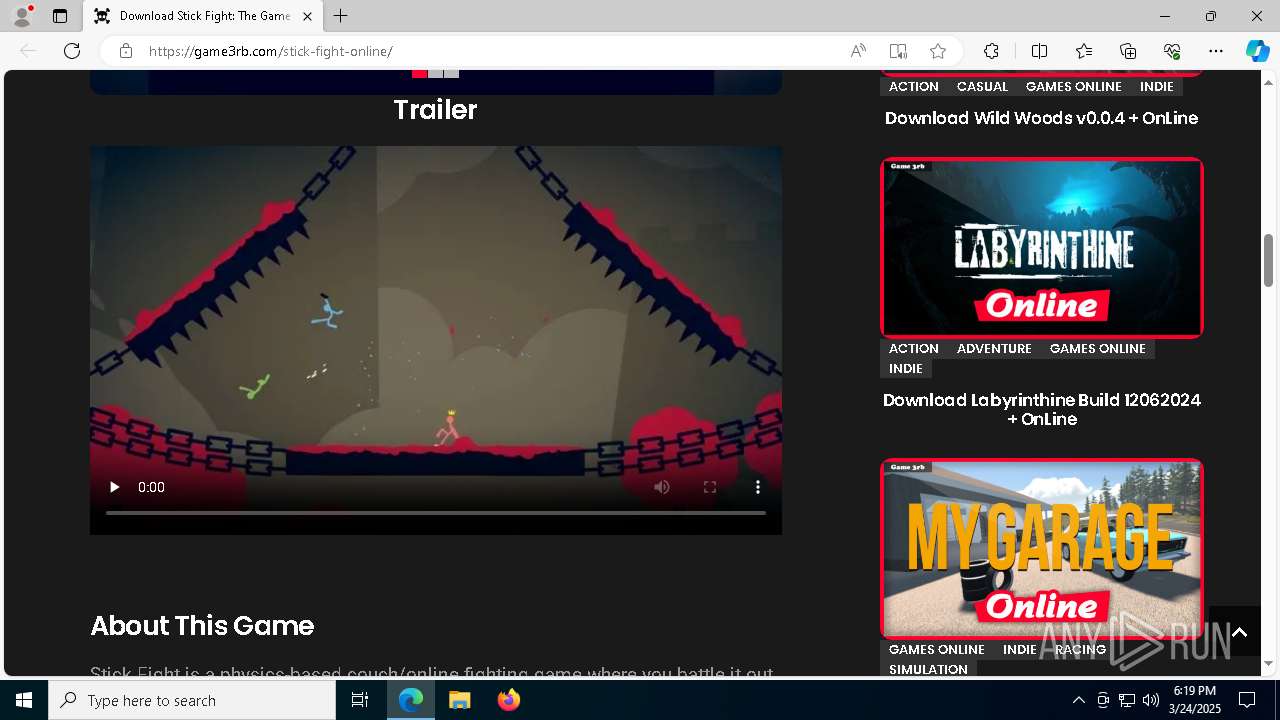Activate Read aloud icon
This screenshot has height=720, width=1280.
pyautogui.click(x=858, y=51)
